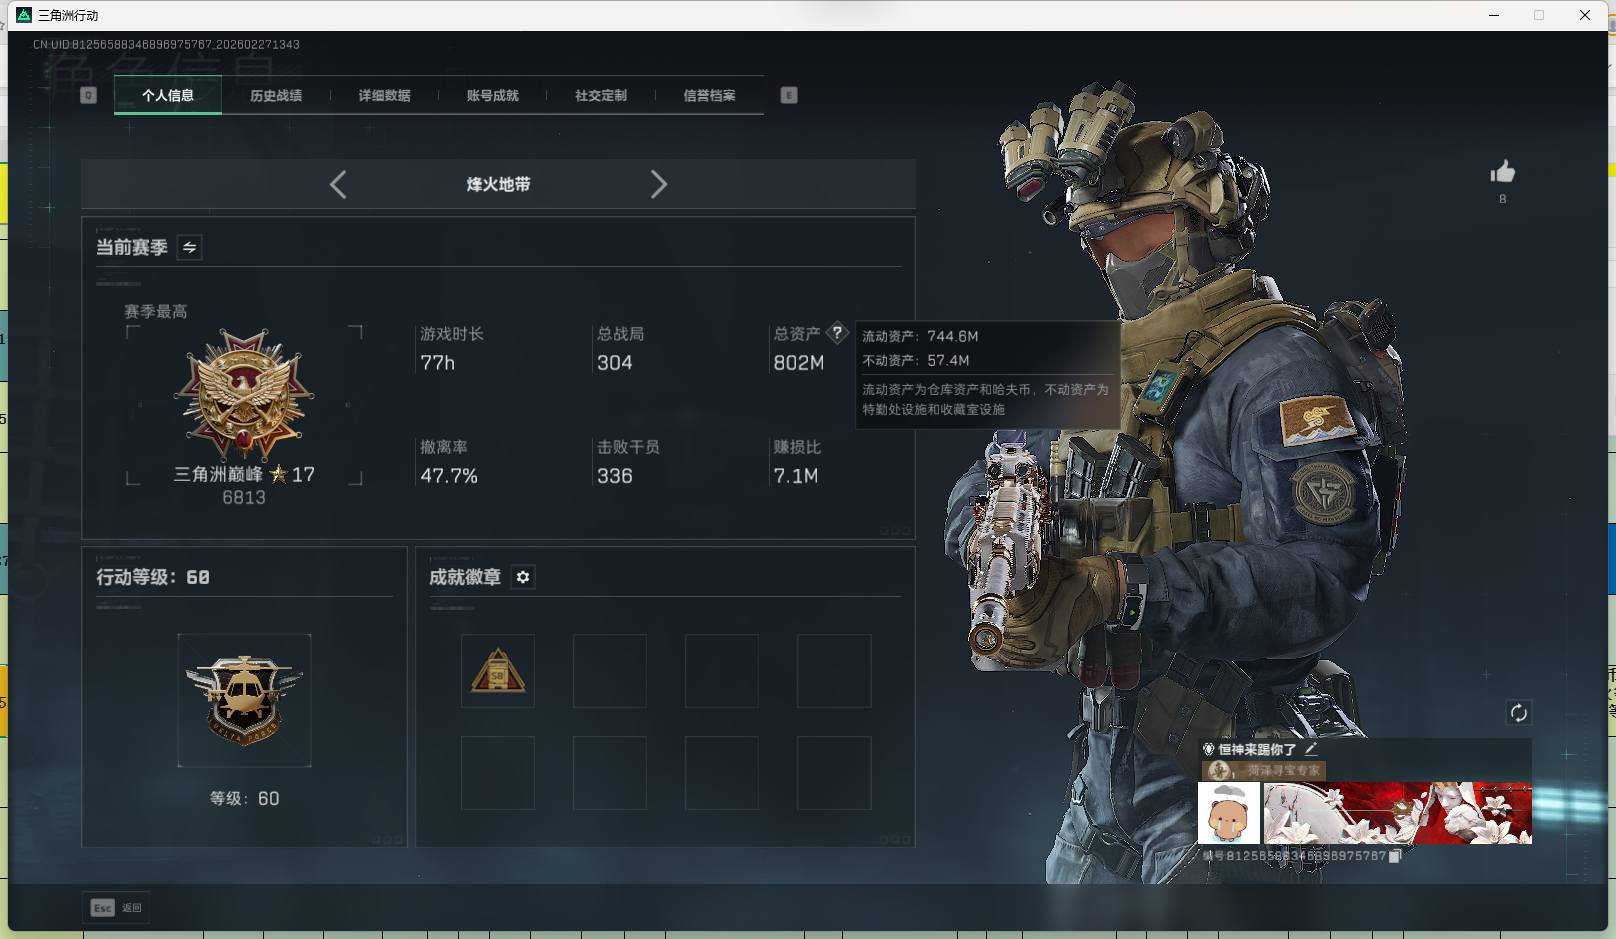This screenshot has height=939, width=1616.
Task: Click the like count 8
Action: pos(1502,199)
